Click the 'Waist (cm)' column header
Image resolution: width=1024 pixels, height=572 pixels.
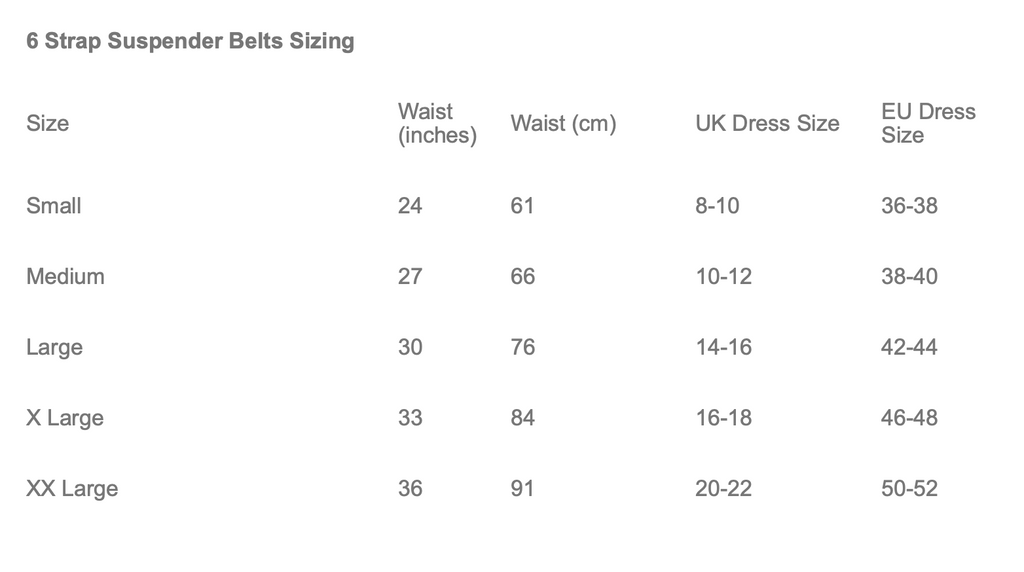pyautogui.click(x=563, y=124)
